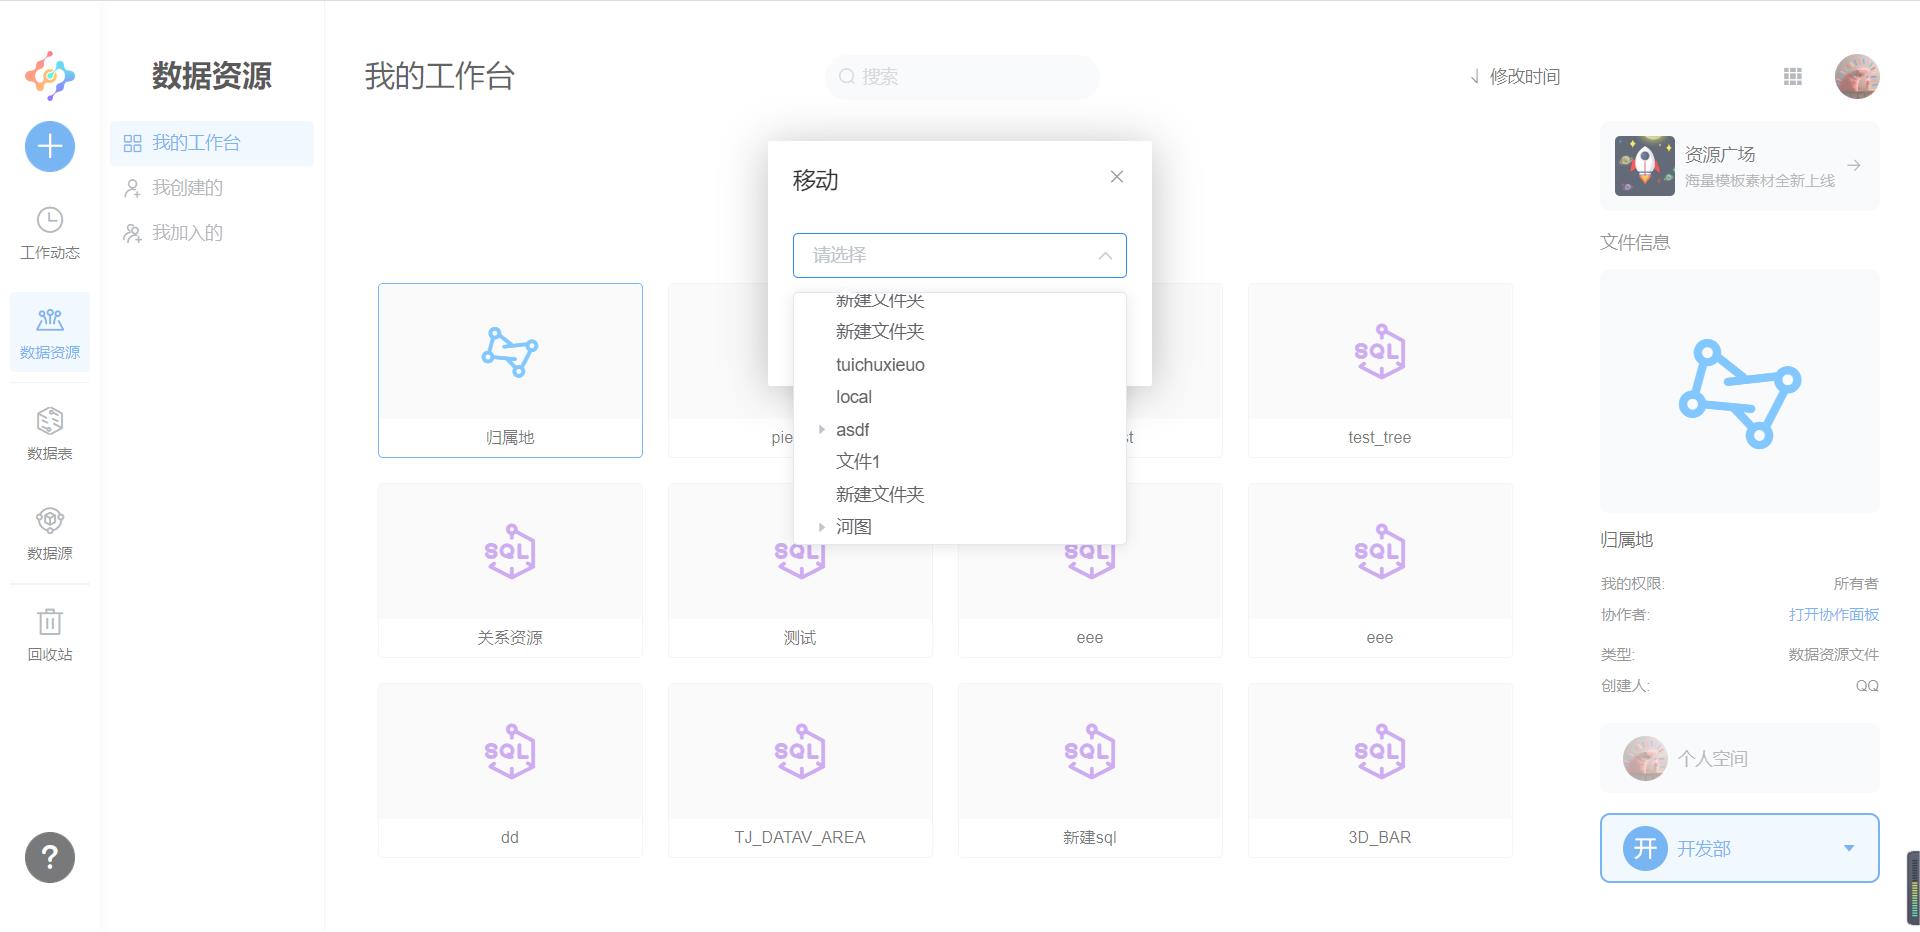The width and height of the screenshot is (1920, 932).
Task: Choose asdf folder in list
Action: pyautogui.click(x=853, y=429)
